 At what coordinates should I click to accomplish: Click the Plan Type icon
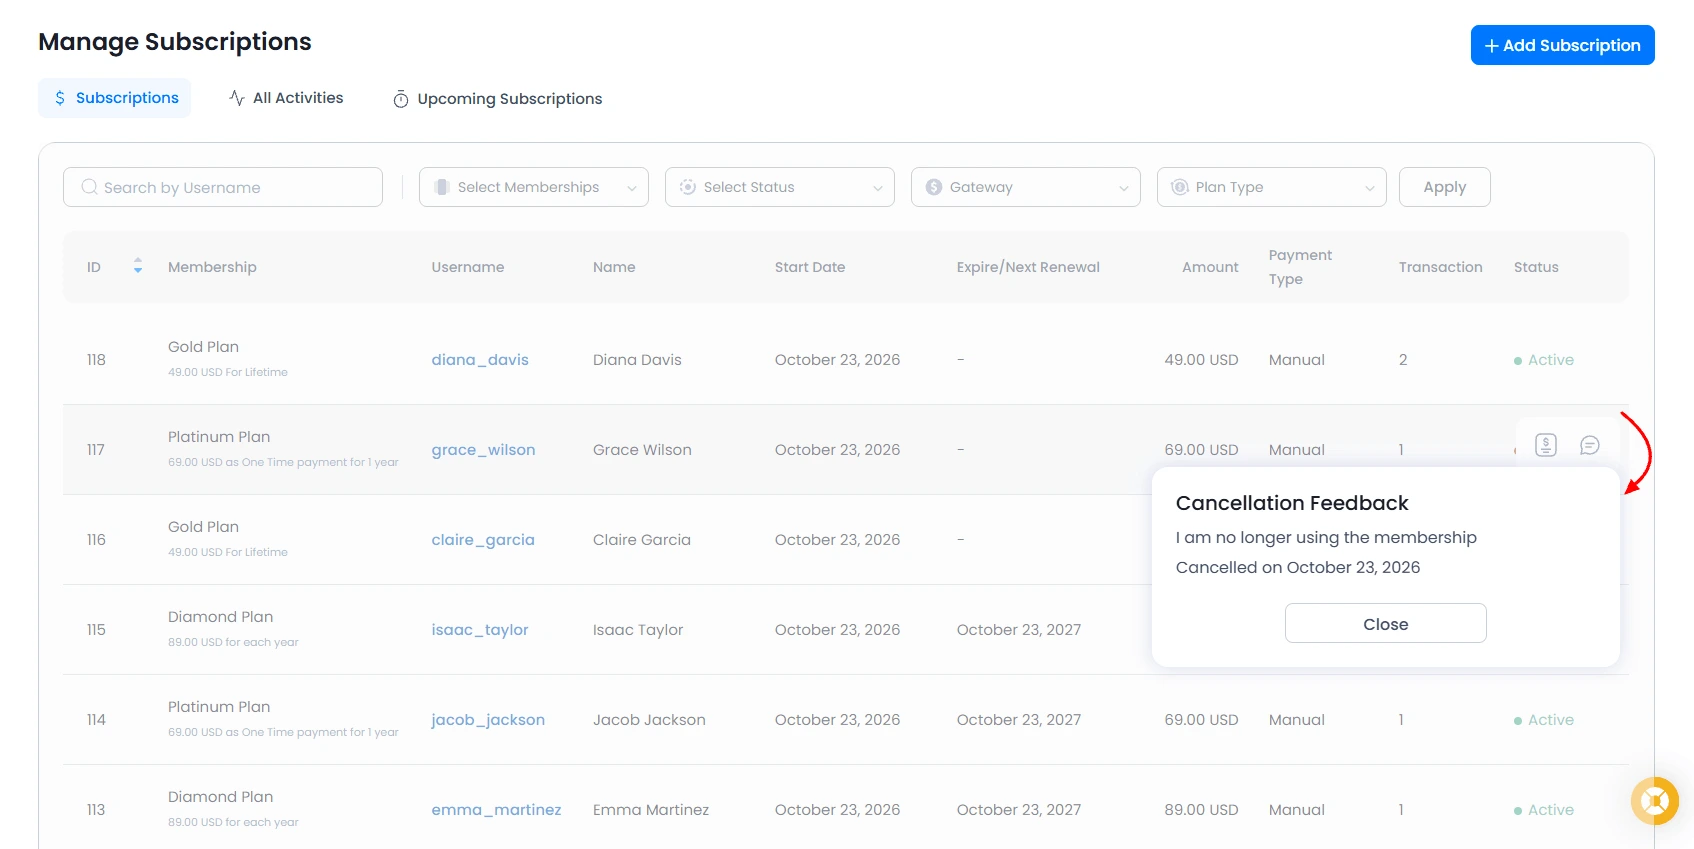click(1180, 187)
